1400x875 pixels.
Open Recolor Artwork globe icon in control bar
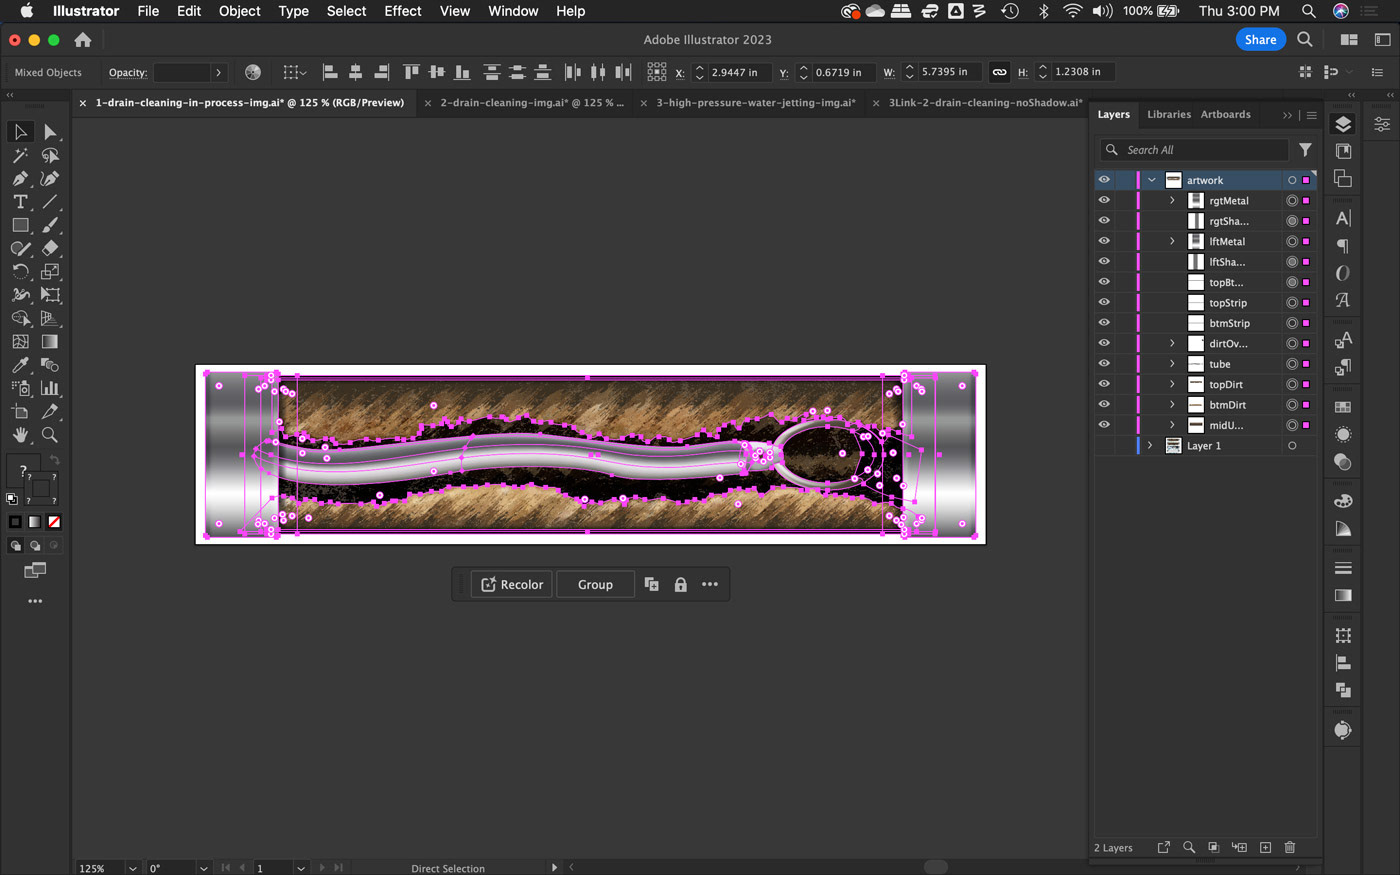(x=253, y=72)
